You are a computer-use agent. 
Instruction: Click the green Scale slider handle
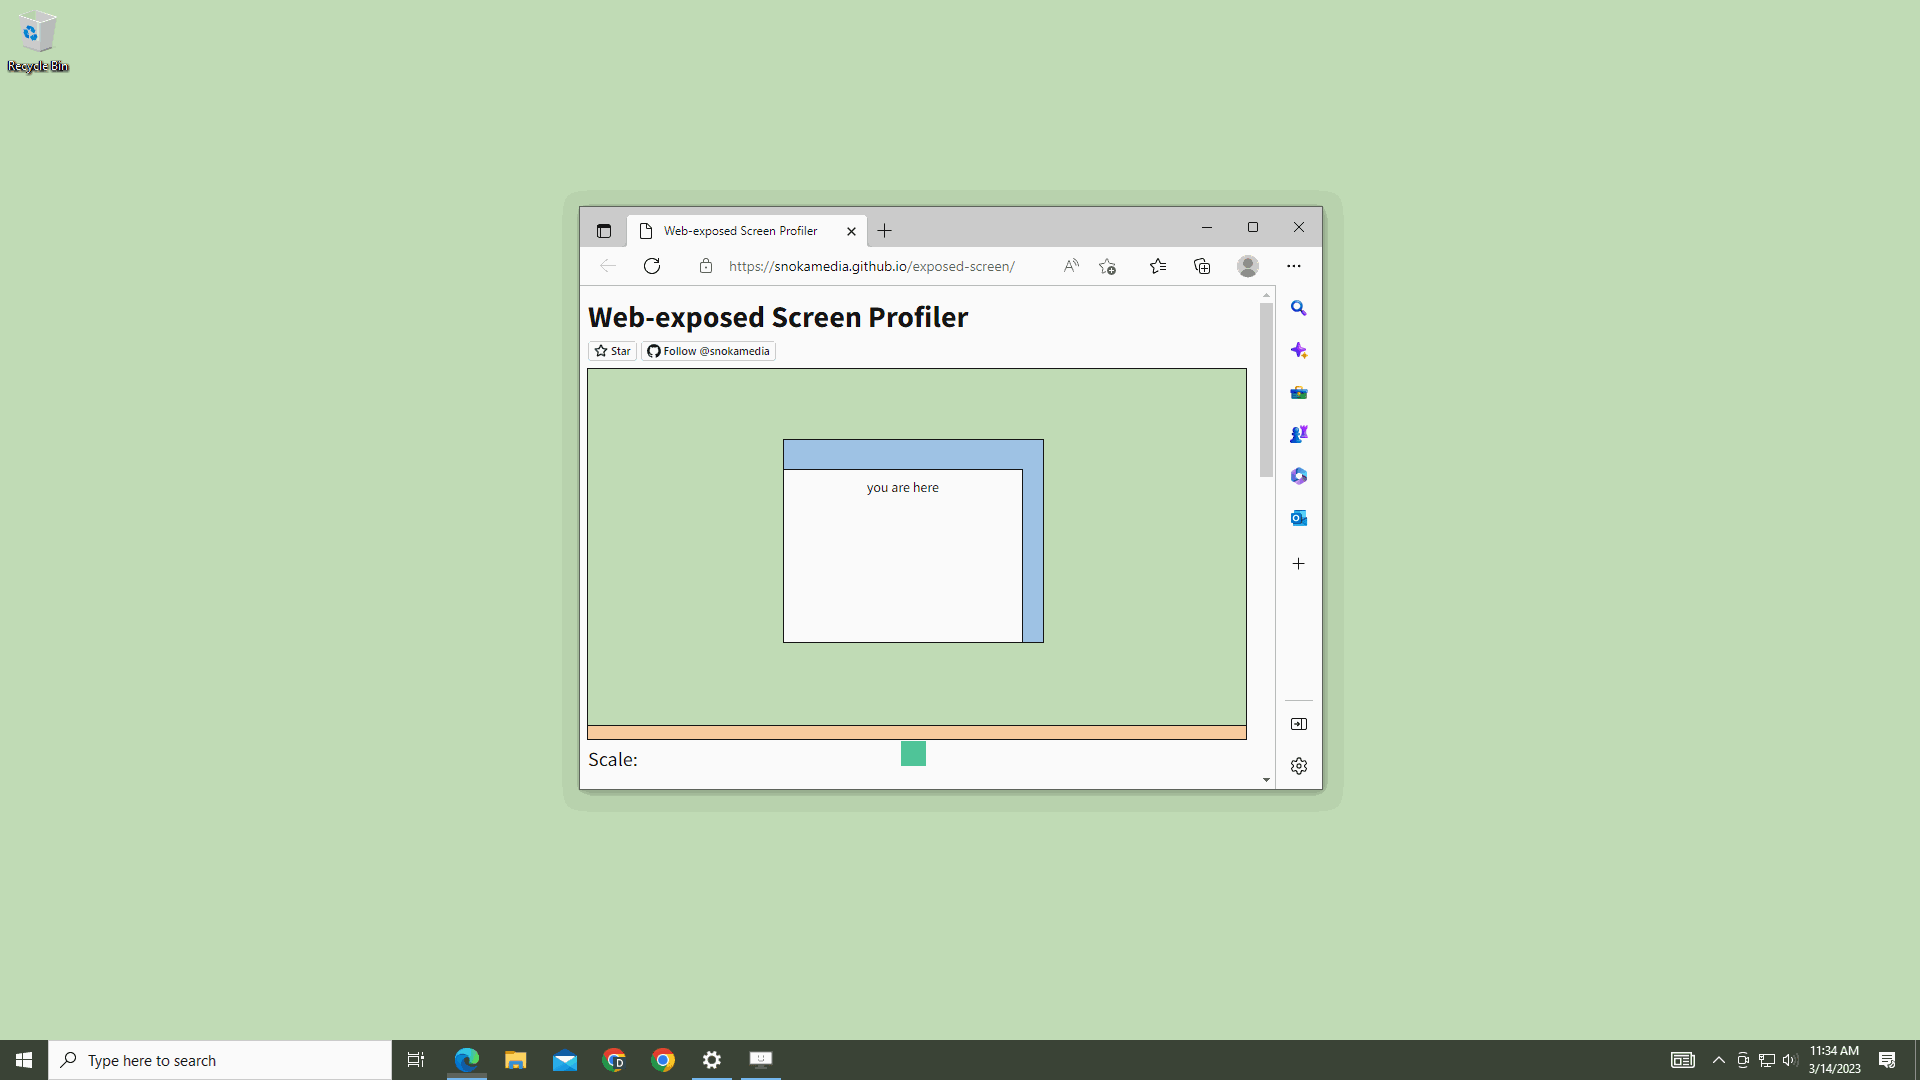[913, 754]
